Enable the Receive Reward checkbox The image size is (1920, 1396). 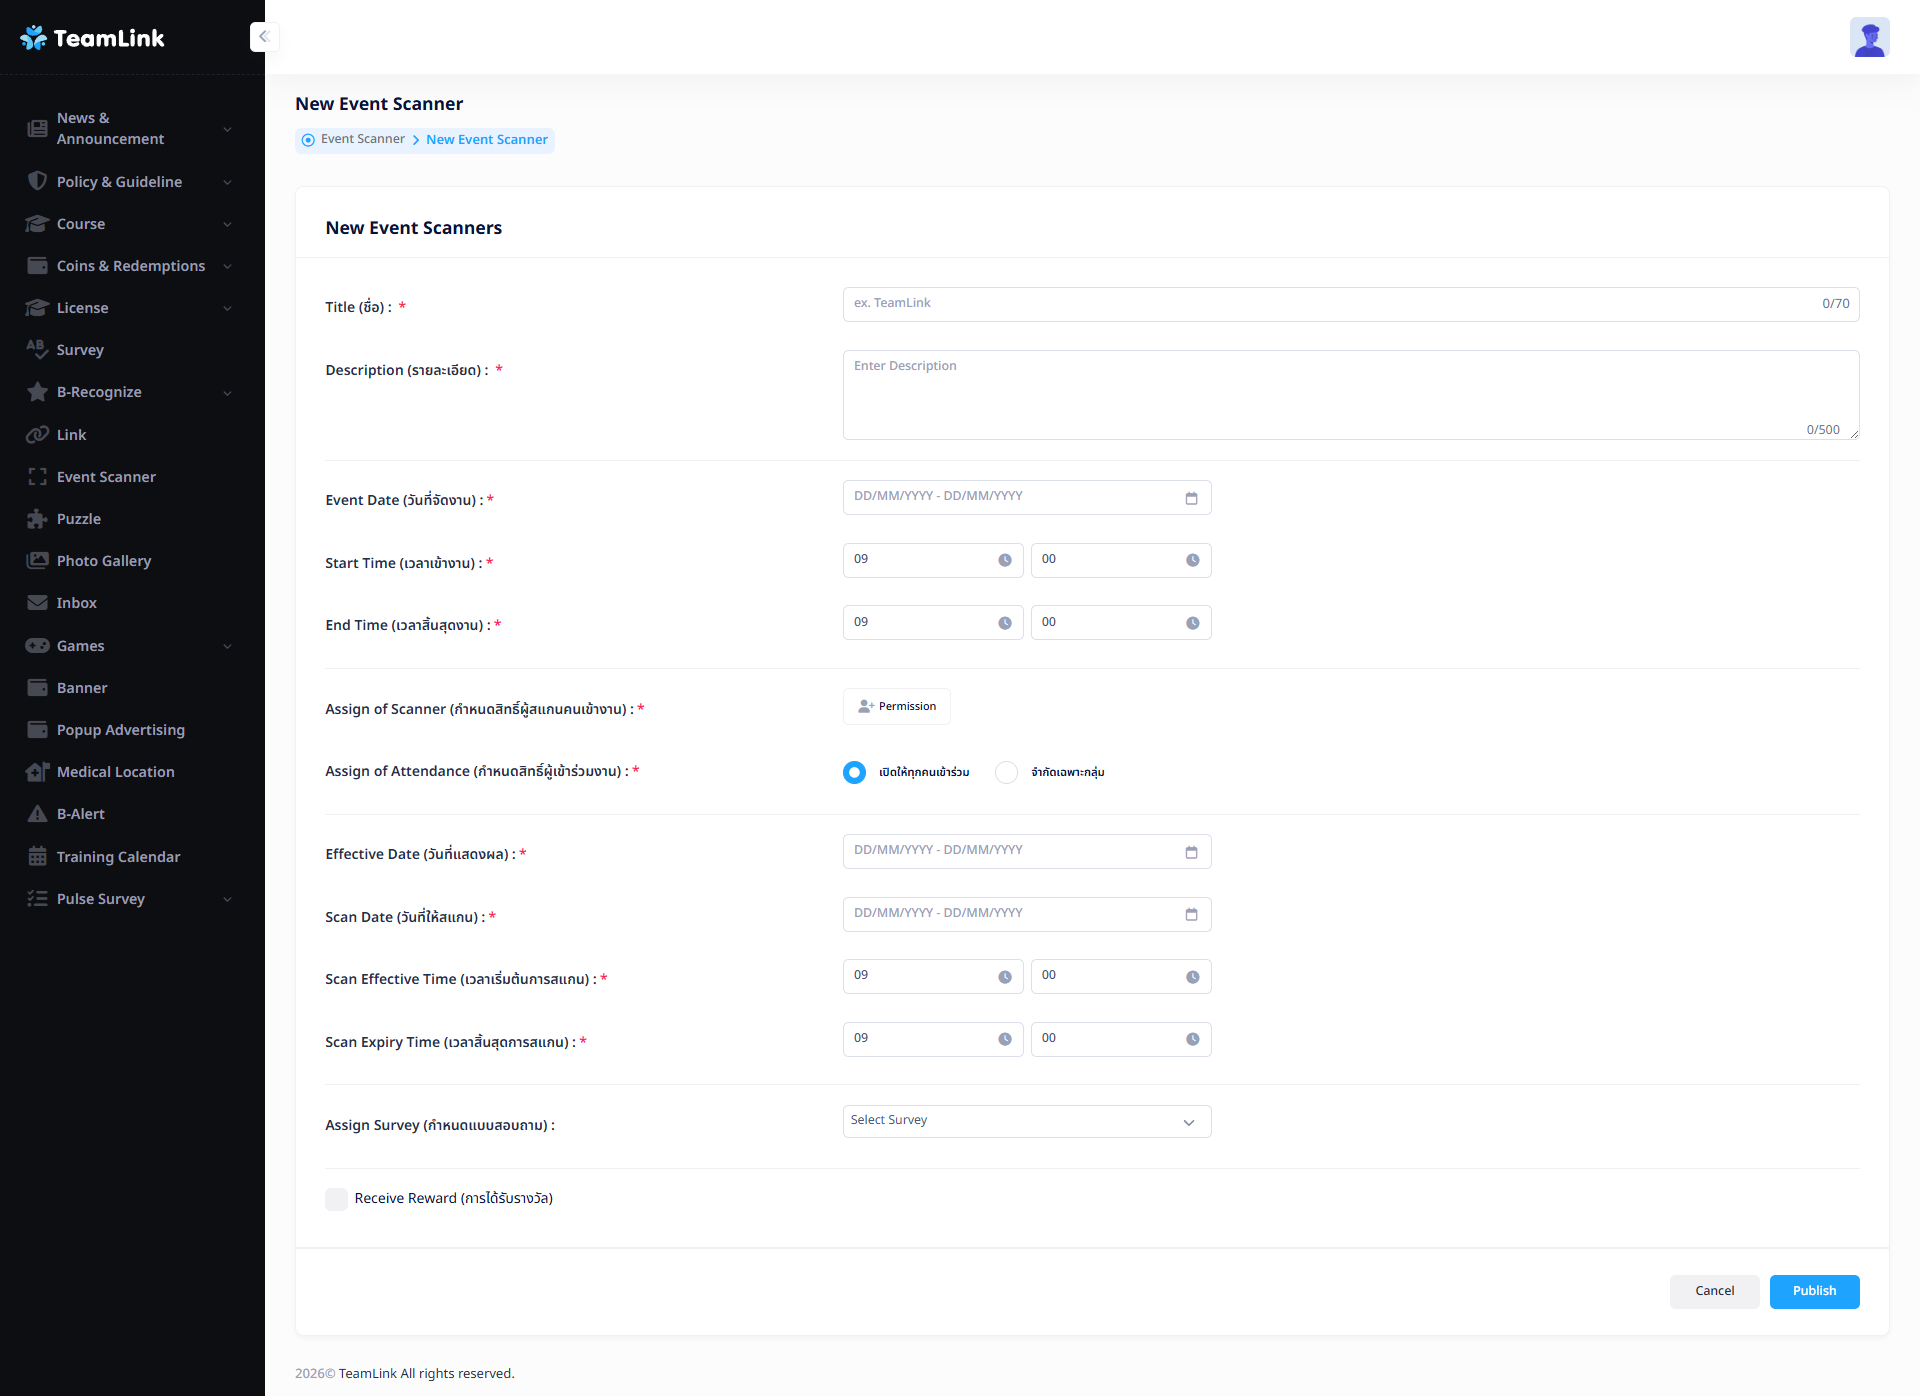tap(337, 1199)
